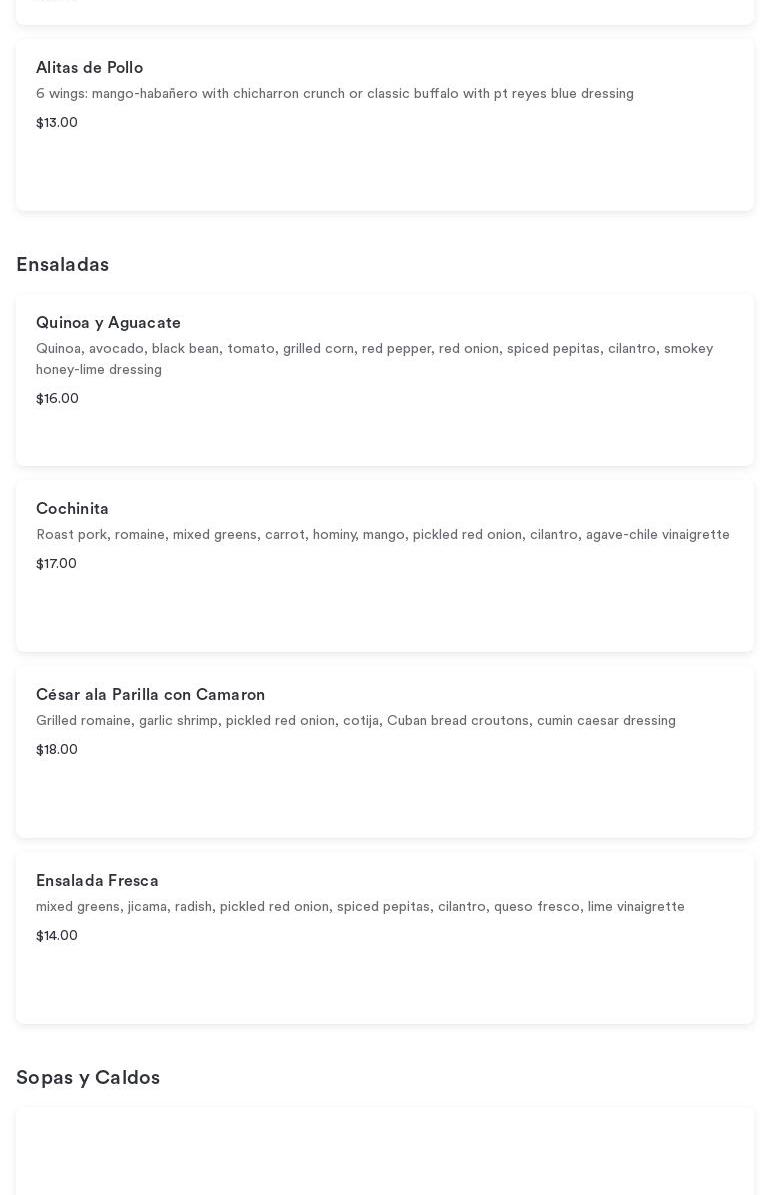Open the Ensalada Fresca item
The height and width of the screenshot is (1195, 770).
click(97, 881)
